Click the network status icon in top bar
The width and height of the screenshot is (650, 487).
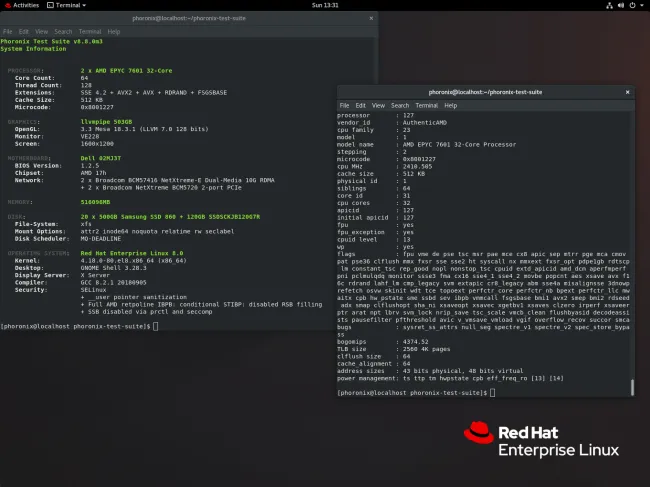coord(606,5)
